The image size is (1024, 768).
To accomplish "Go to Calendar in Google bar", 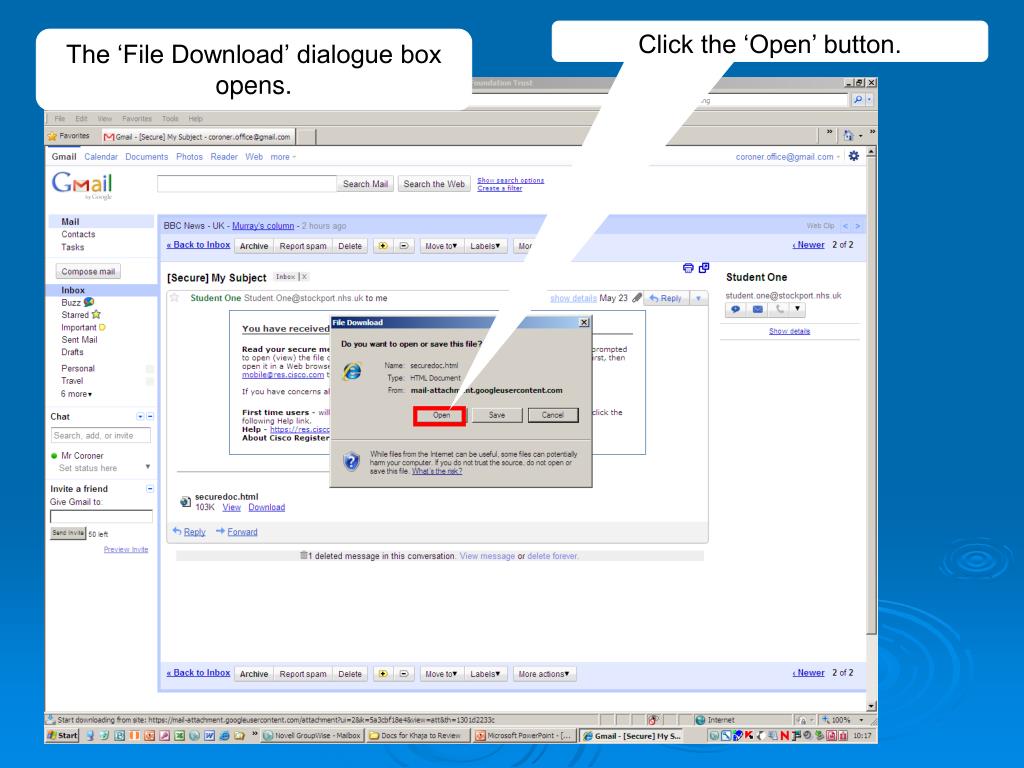I will [101, 157].
